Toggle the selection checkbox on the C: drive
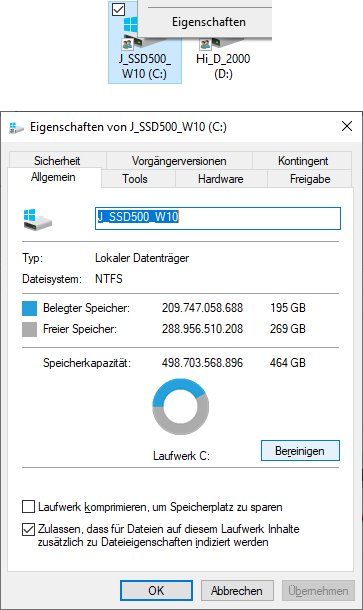 tap(118, 9)
